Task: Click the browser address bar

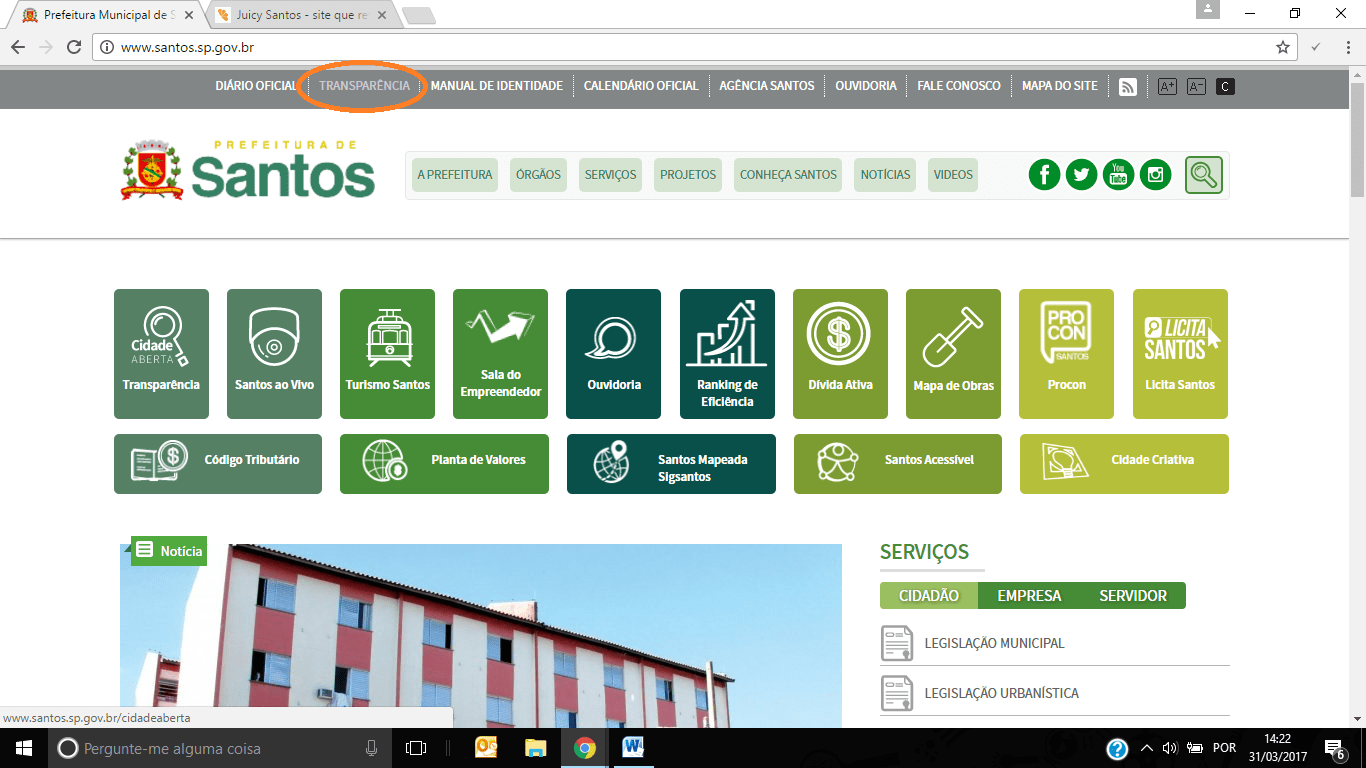Action: [x=690, y=47]
